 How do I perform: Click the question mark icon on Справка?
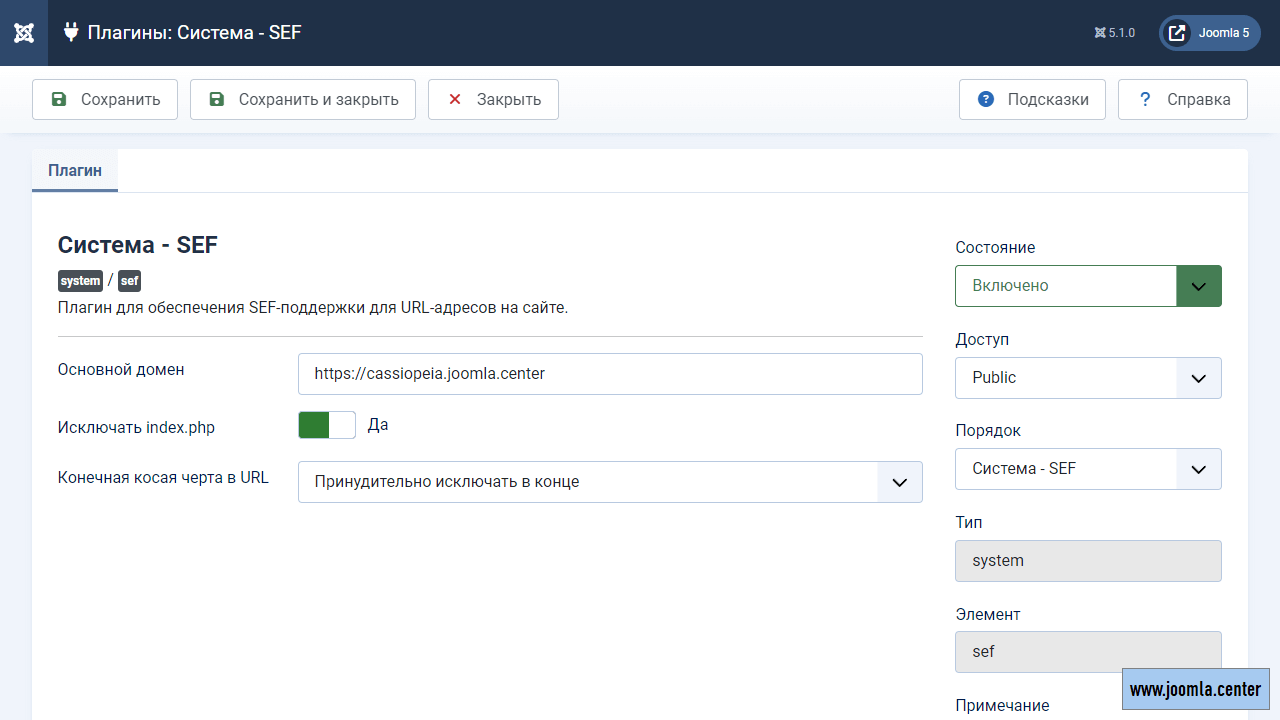click(1145, 99)
